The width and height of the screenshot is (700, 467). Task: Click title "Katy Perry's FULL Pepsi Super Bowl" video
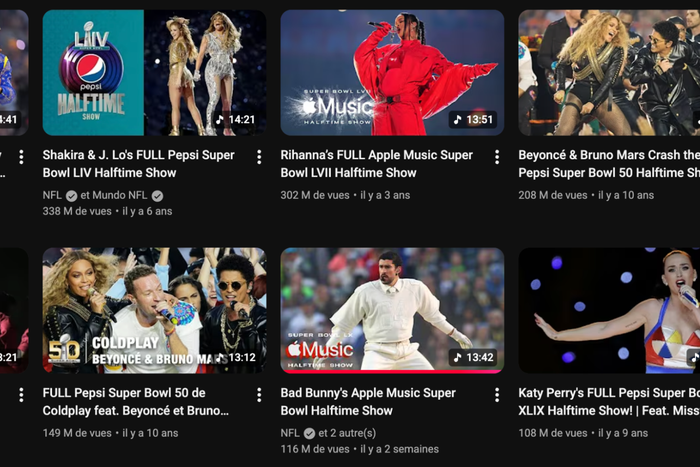608,402
